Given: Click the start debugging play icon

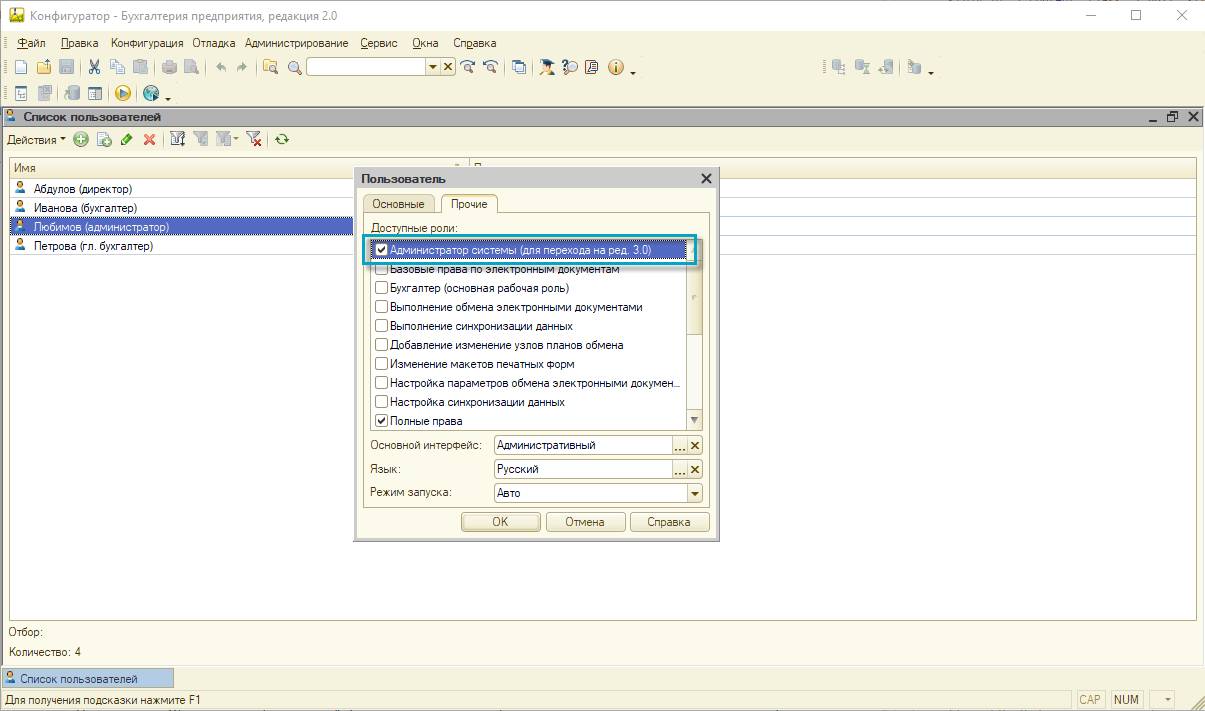Looking at the screenshot, I should point(123,93).
